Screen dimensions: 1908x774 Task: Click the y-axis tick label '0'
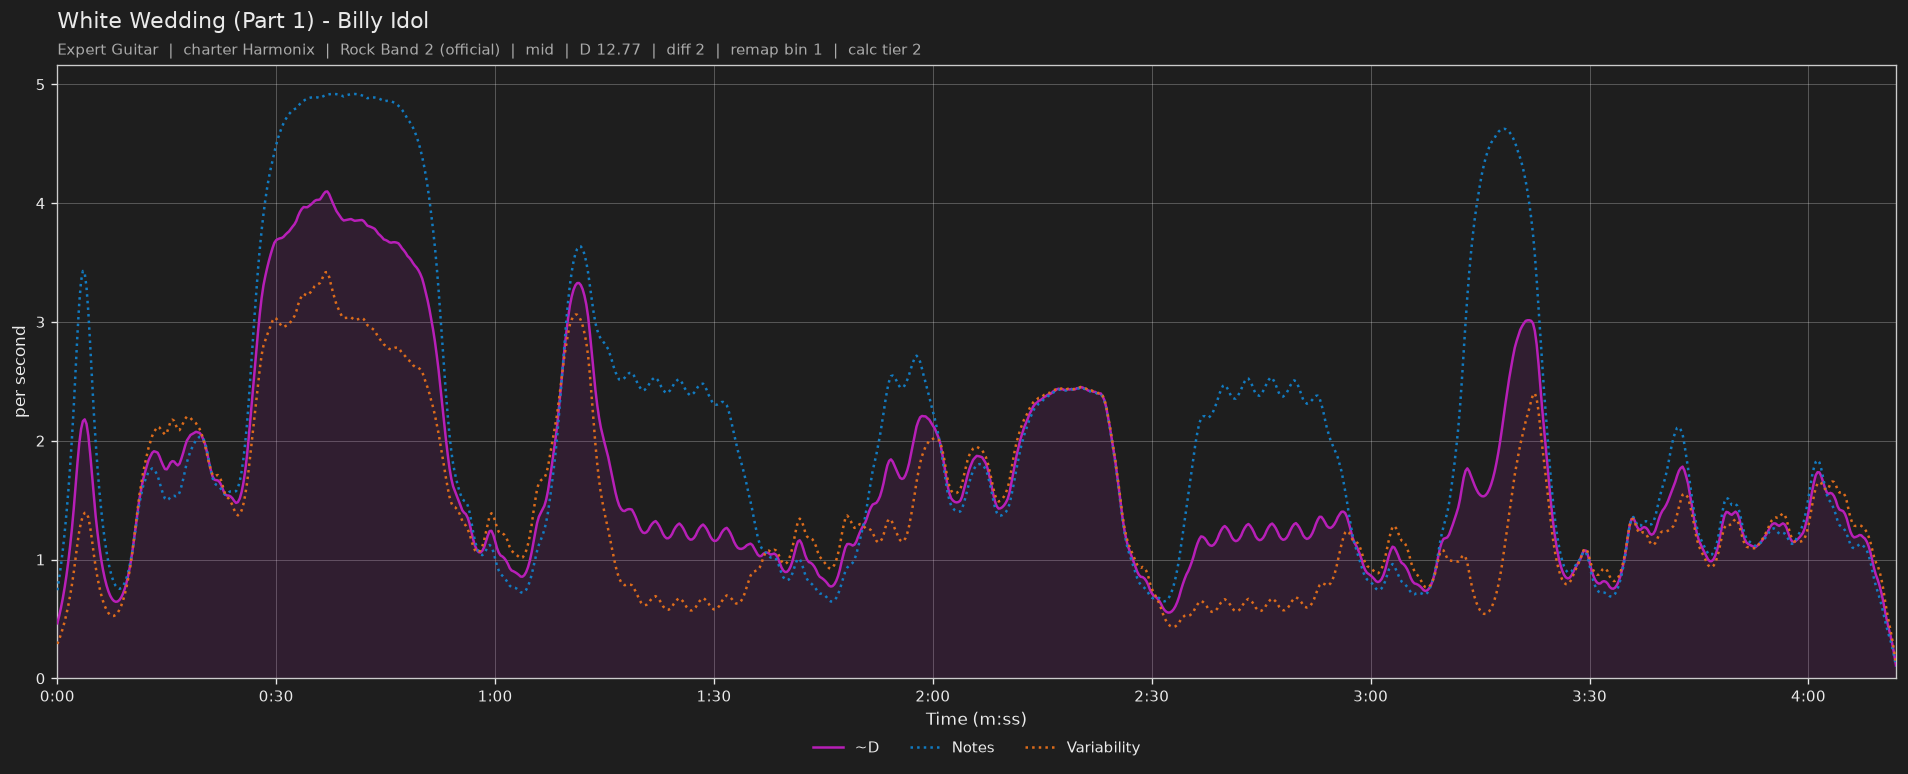click(x=42, y=679)
